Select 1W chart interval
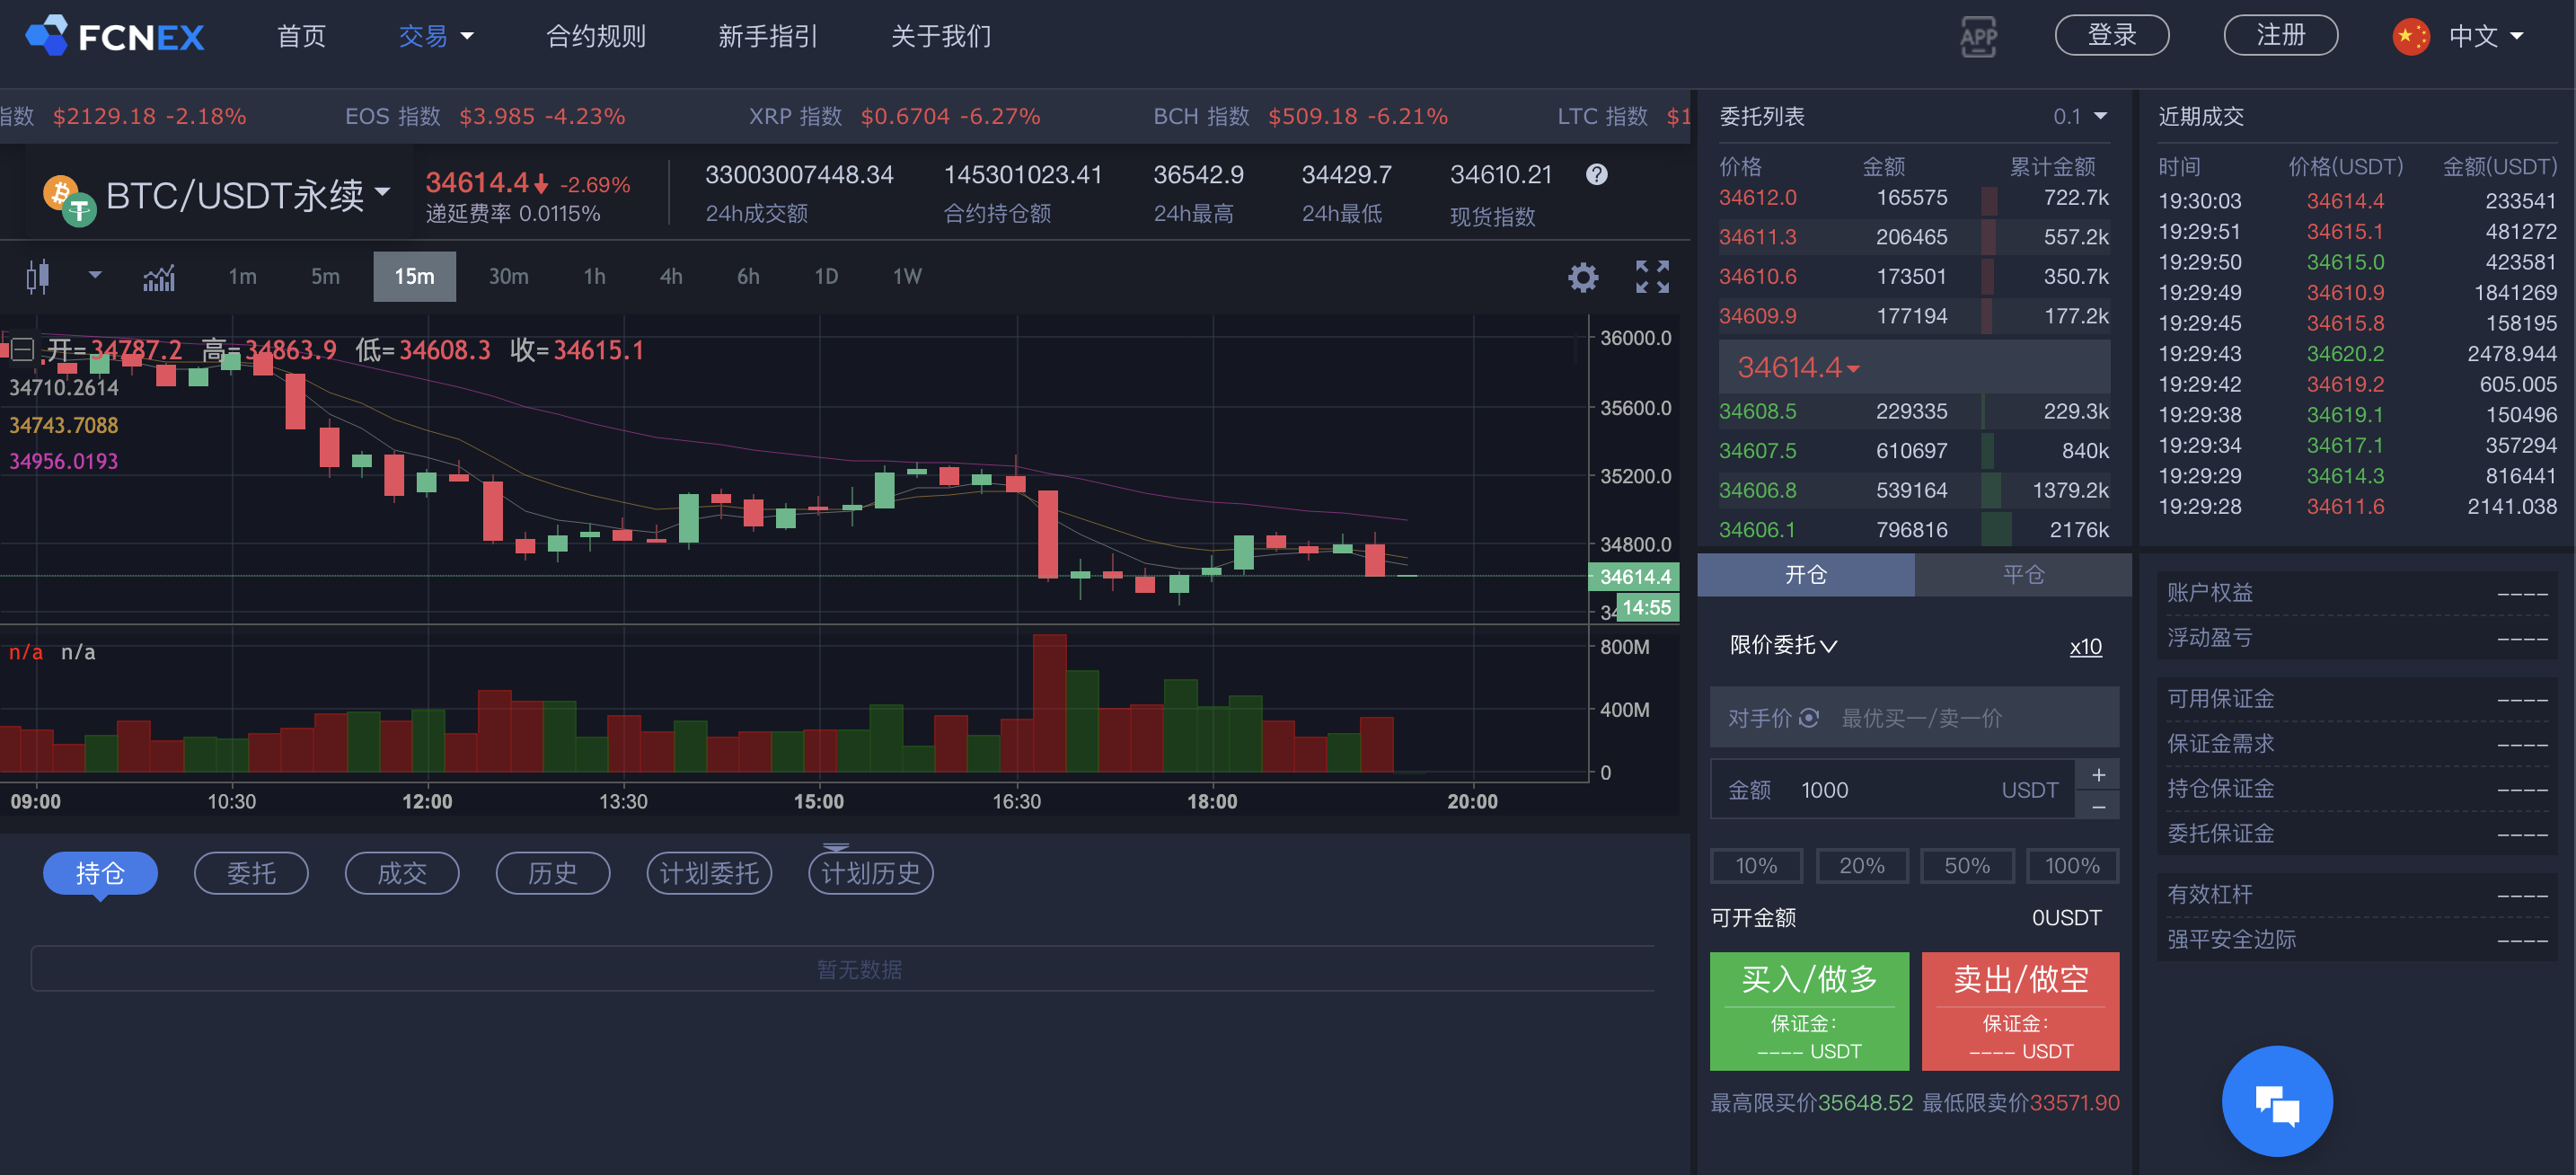 click(x=907, y=276)
